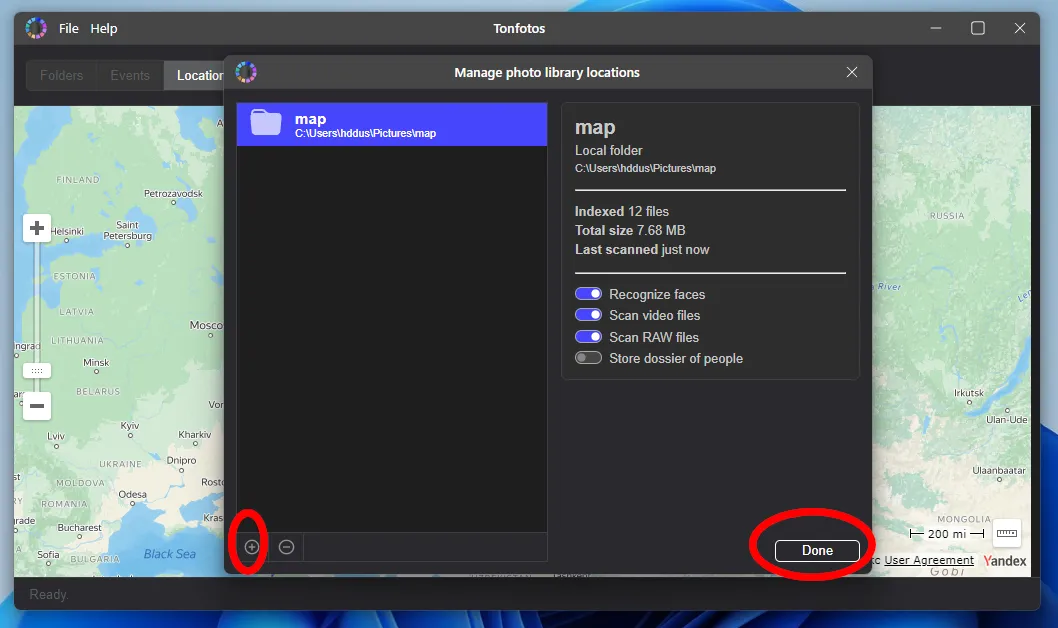Click the map ruler measurement icon
This screenshot has height=628, width=1058.
(1006, 534)
